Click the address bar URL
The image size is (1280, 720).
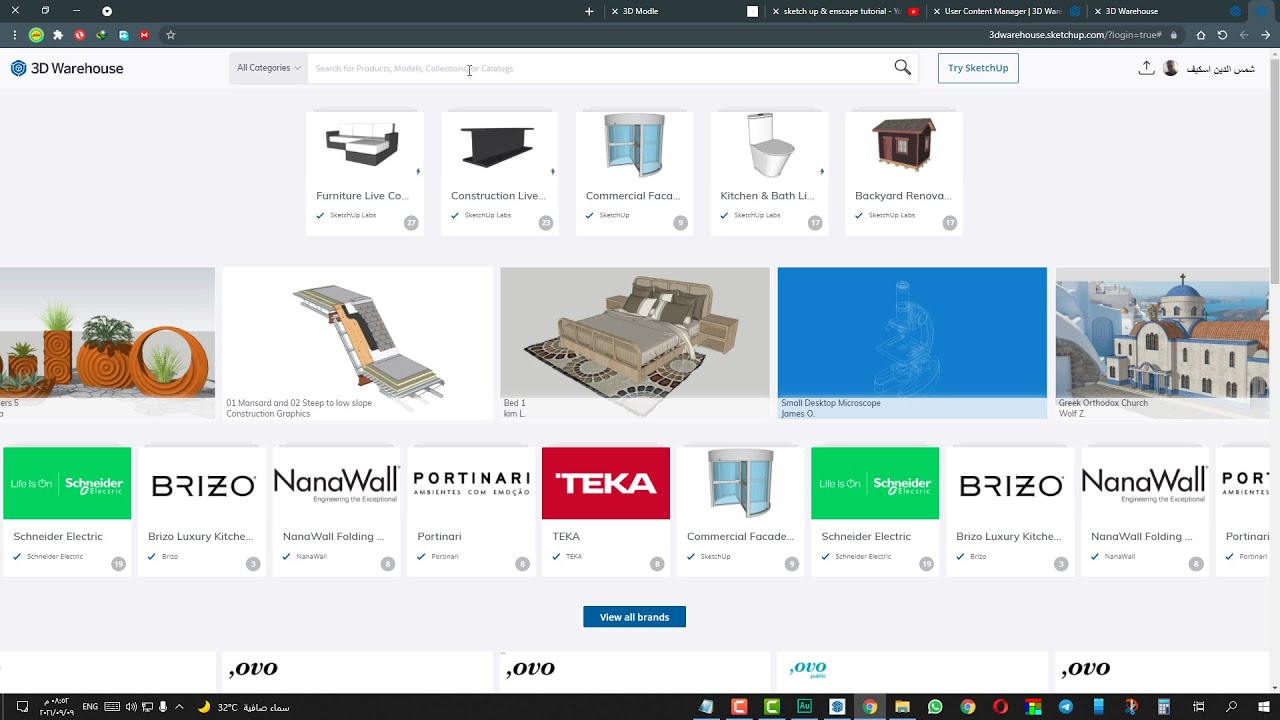(x=1075, y=35)
